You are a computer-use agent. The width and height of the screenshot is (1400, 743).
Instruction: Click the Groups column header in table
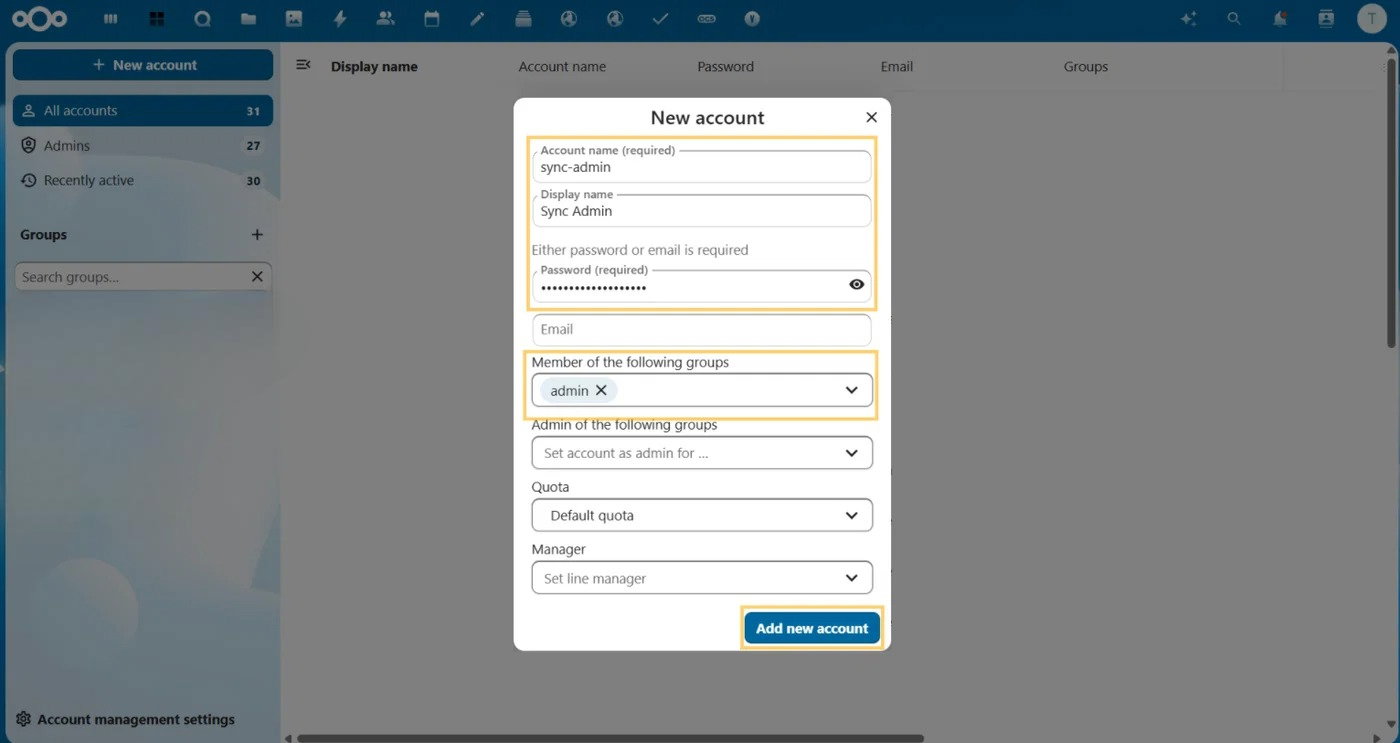pyautogui.click(x=1086, y=67)
